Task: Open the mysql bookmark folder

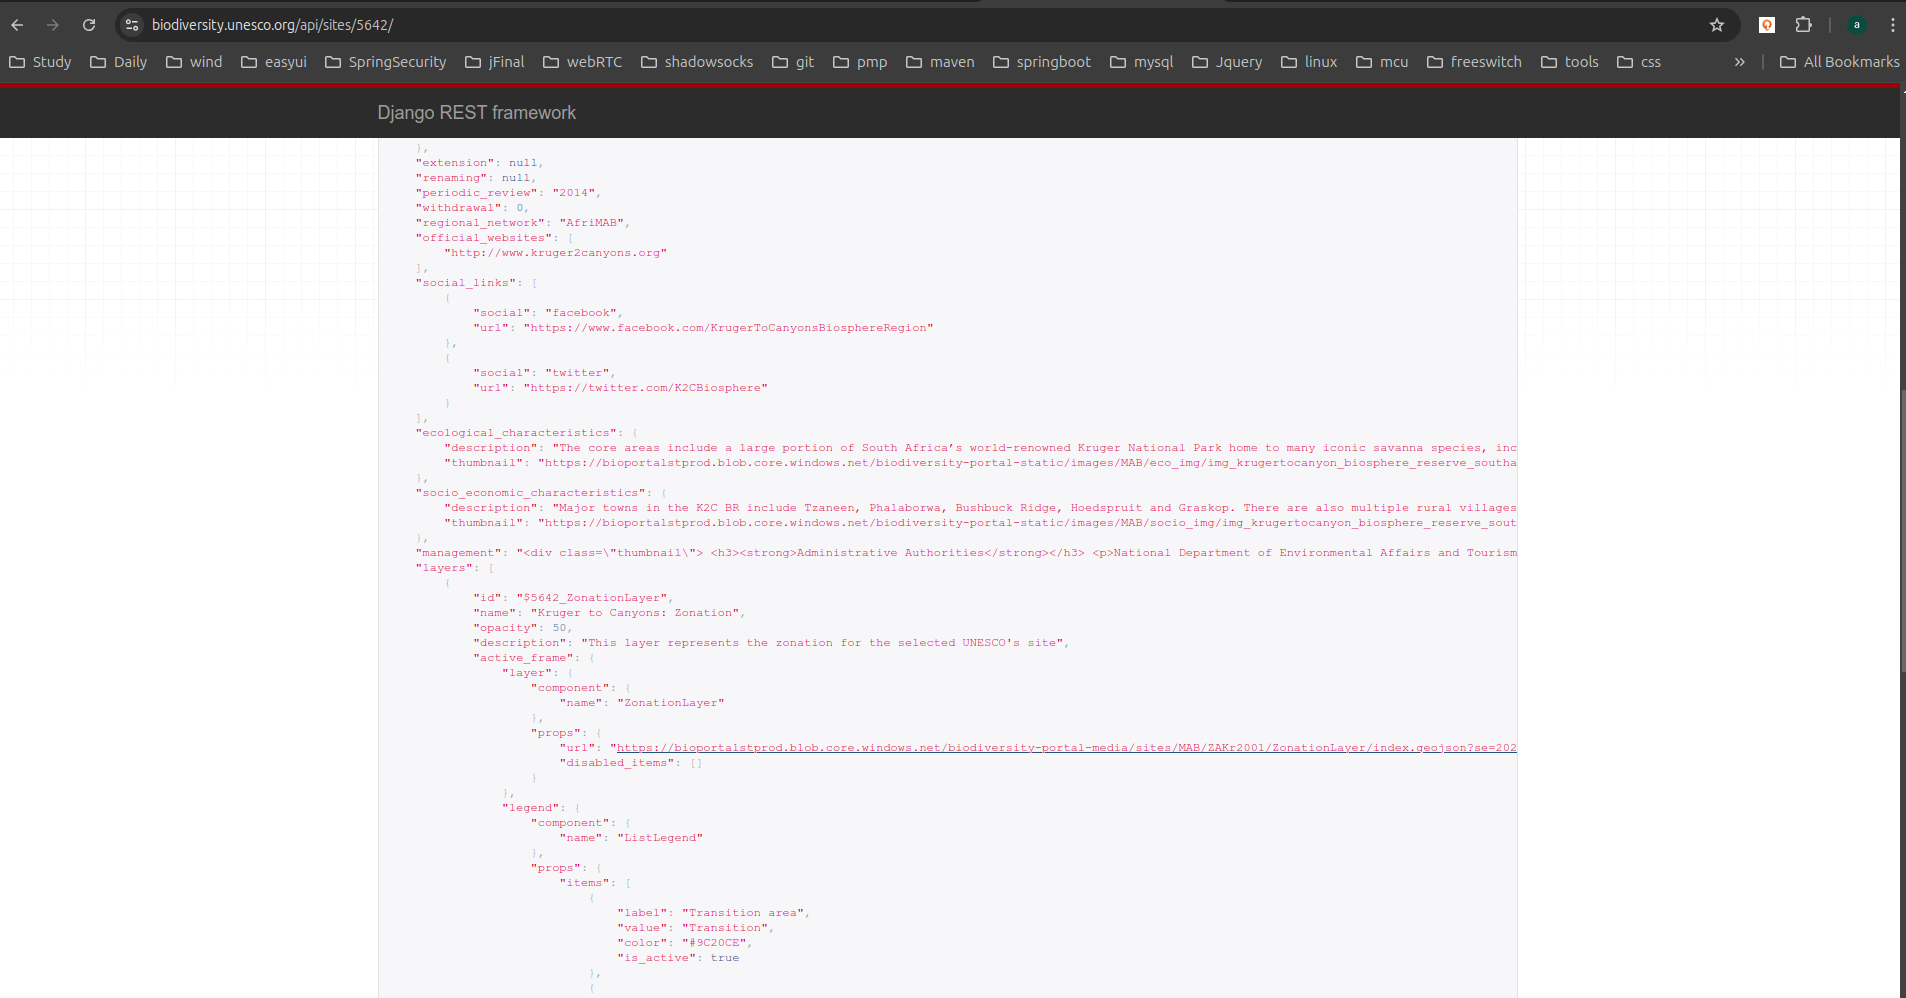Action: [x=1141, y=62]
